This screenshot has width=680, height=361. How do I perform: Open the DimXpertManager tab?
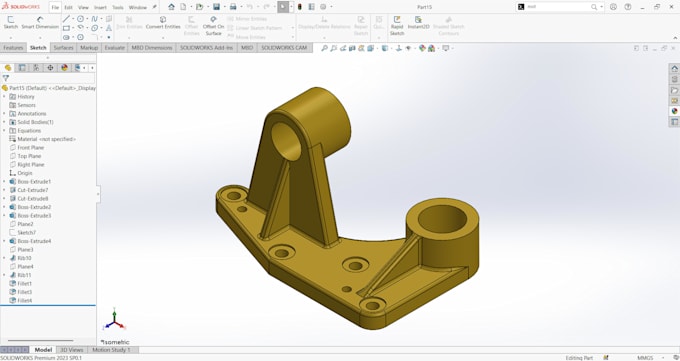click(50, 68)
